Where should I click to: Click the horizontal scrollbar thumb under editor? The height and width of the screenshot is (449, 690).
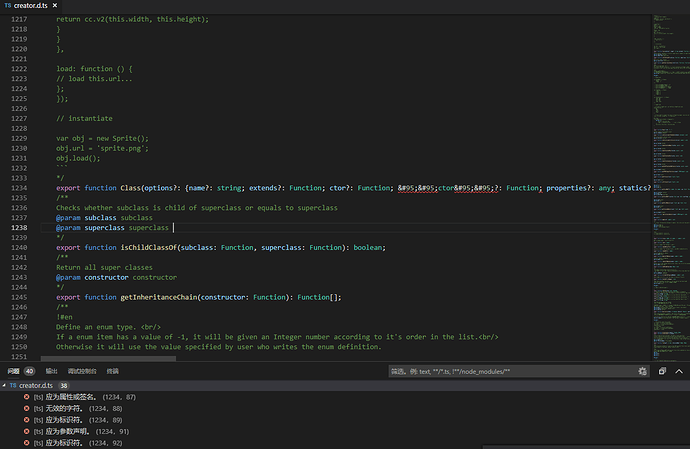108,359
